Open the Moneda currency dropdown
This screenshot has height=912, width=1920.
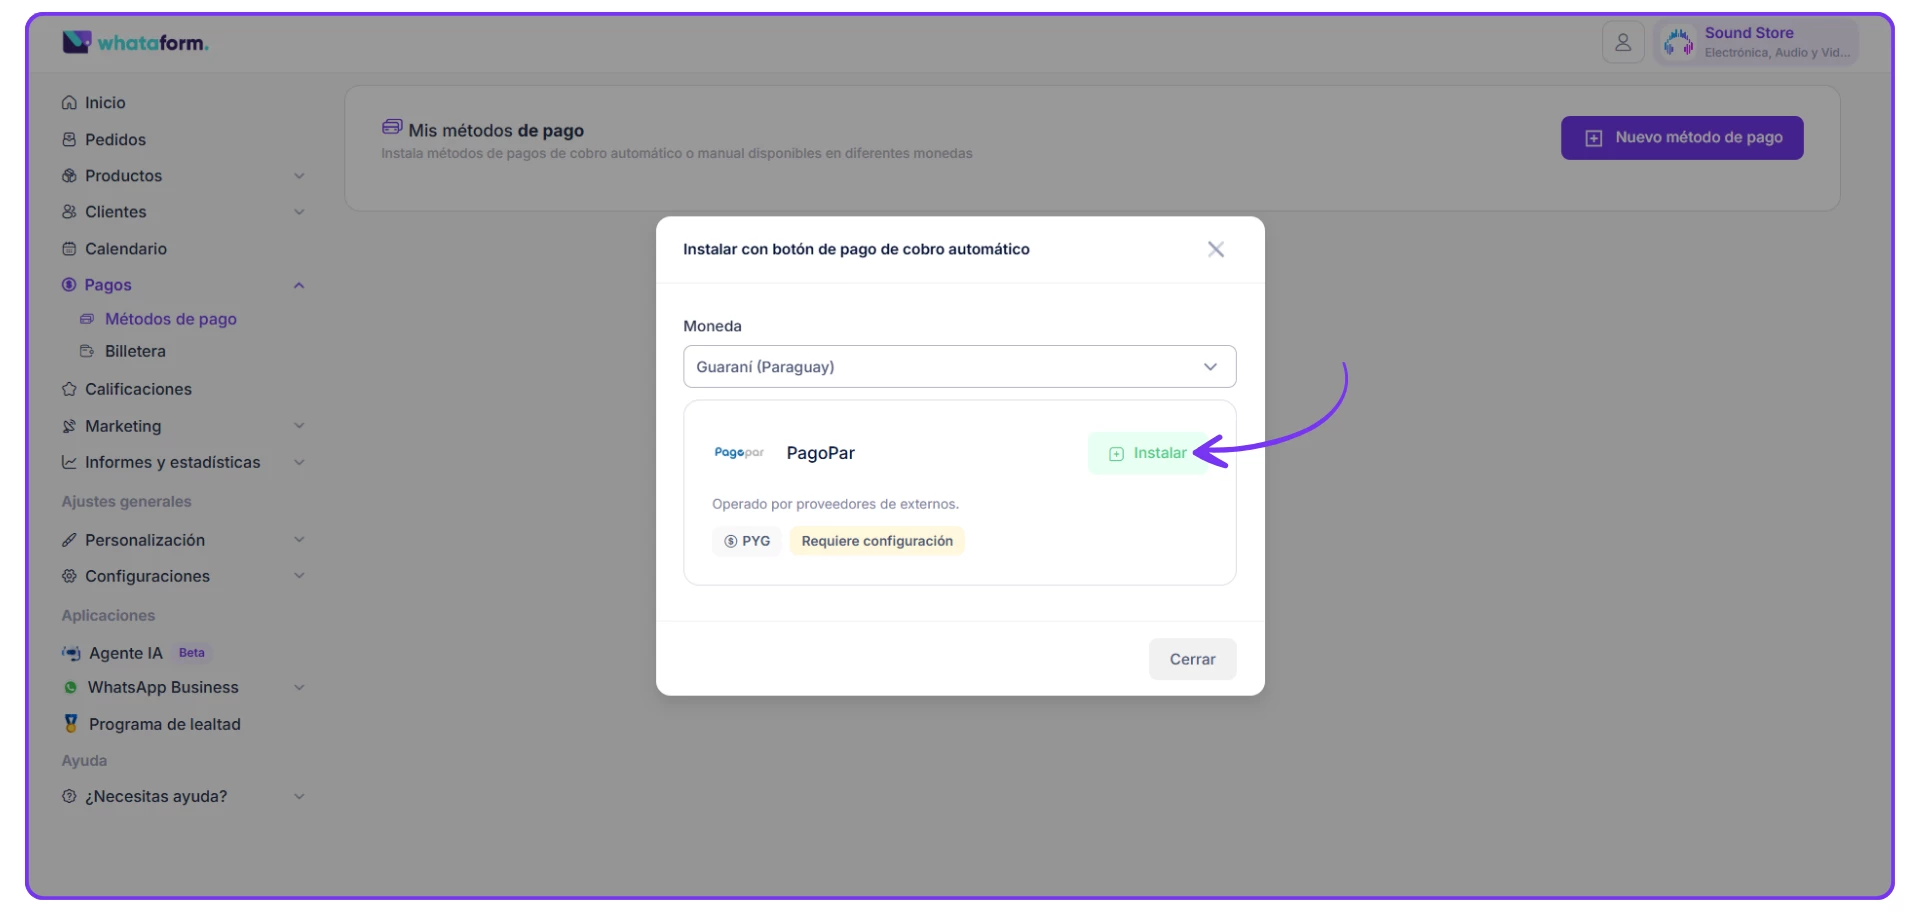tap(959, 367)
